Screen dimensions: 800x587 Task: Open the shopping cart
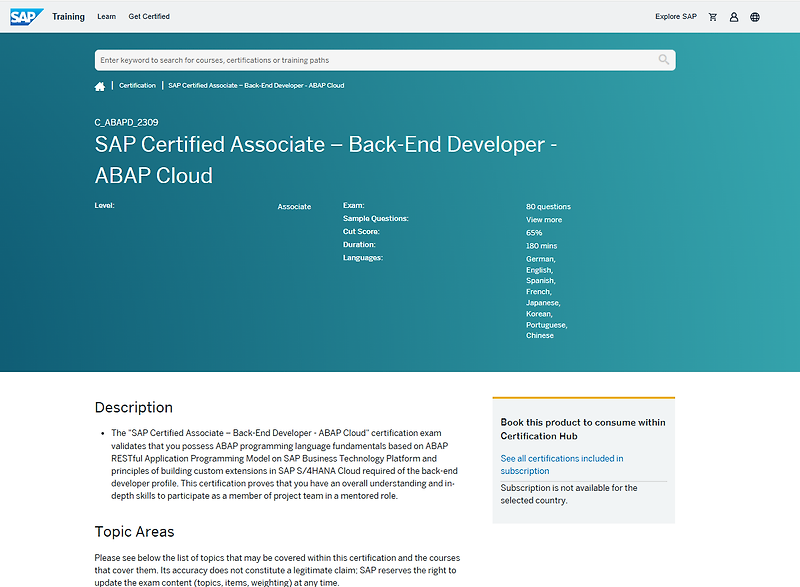712,16
